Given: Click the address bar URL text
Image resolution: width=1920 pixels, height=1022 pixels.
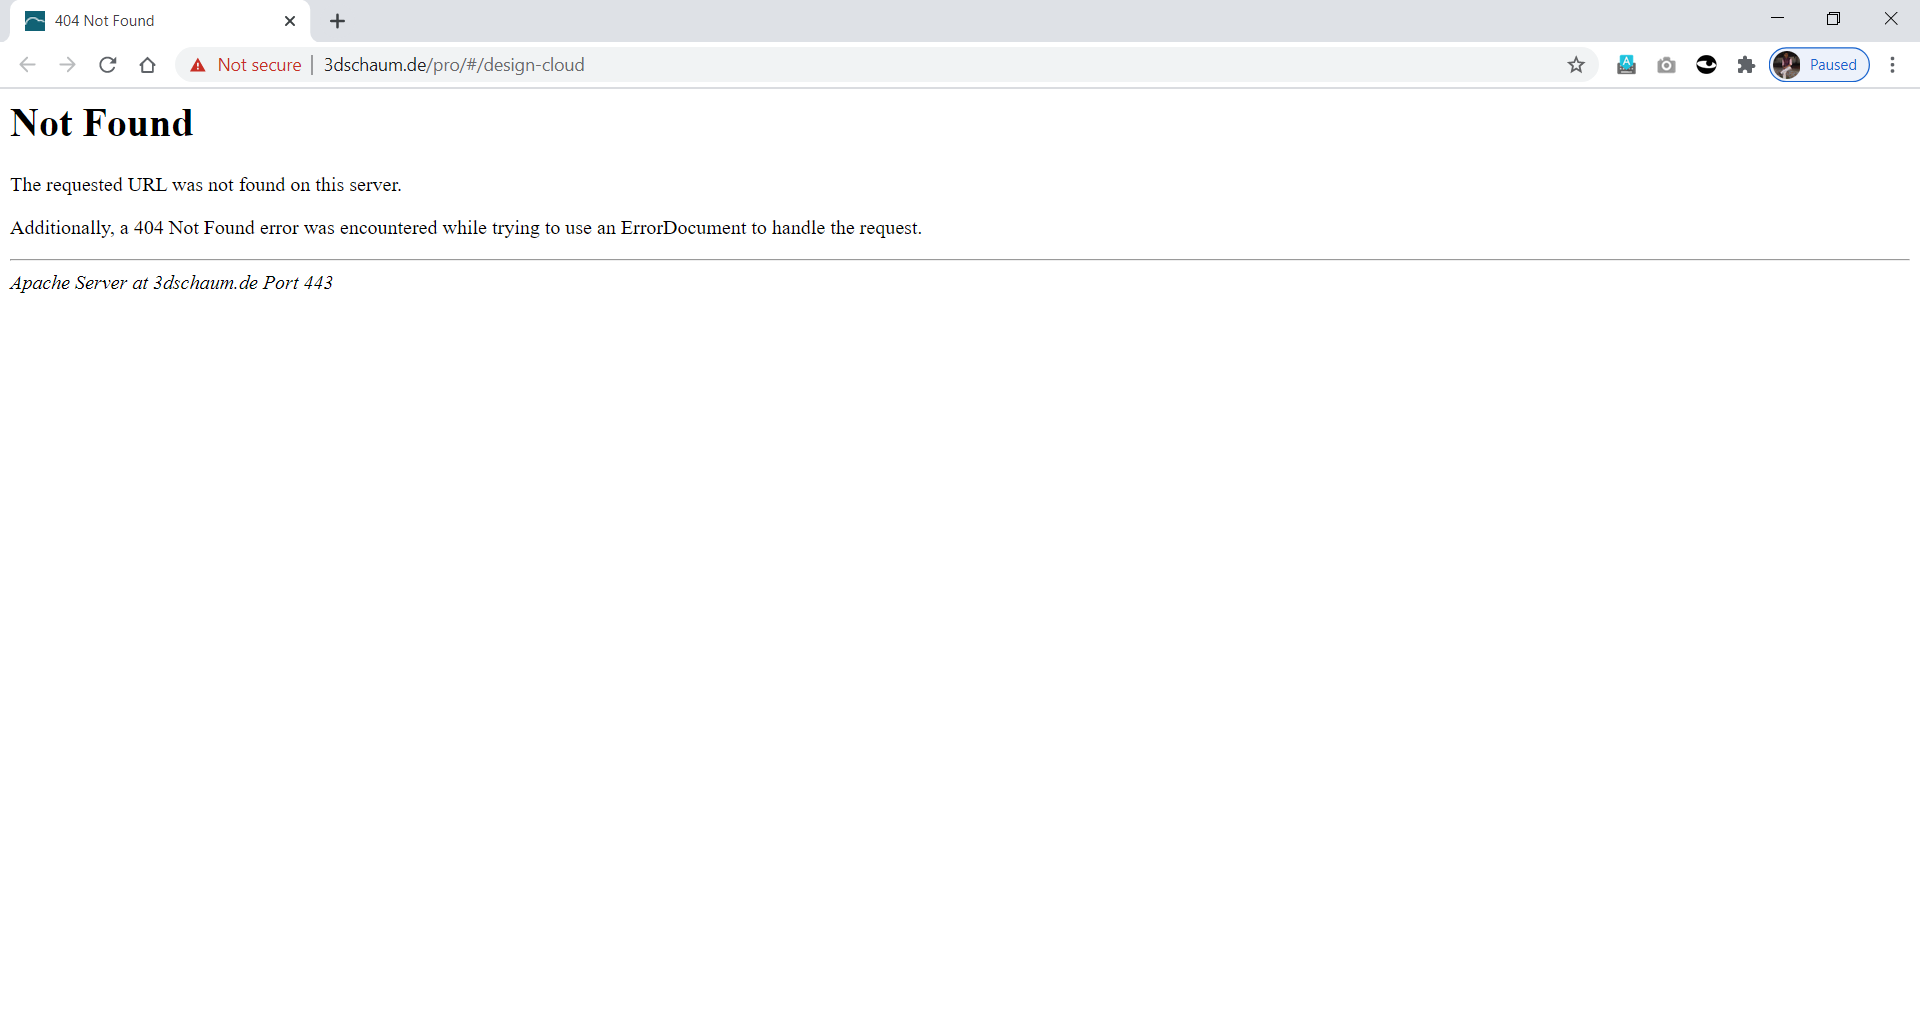Looking at the screenshot, I should pyautogui.click(x=454, y=65).
